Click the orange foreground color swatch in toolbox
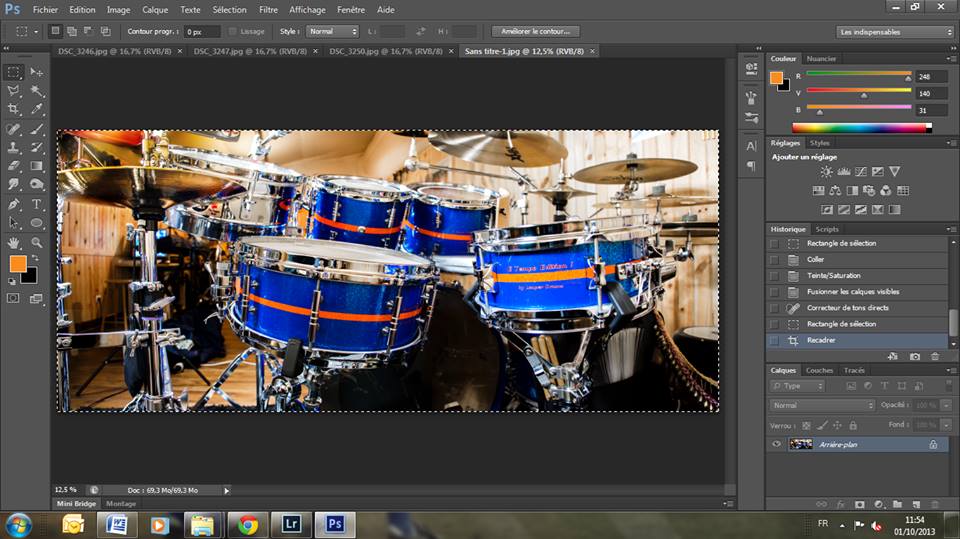 coord(17,263)
